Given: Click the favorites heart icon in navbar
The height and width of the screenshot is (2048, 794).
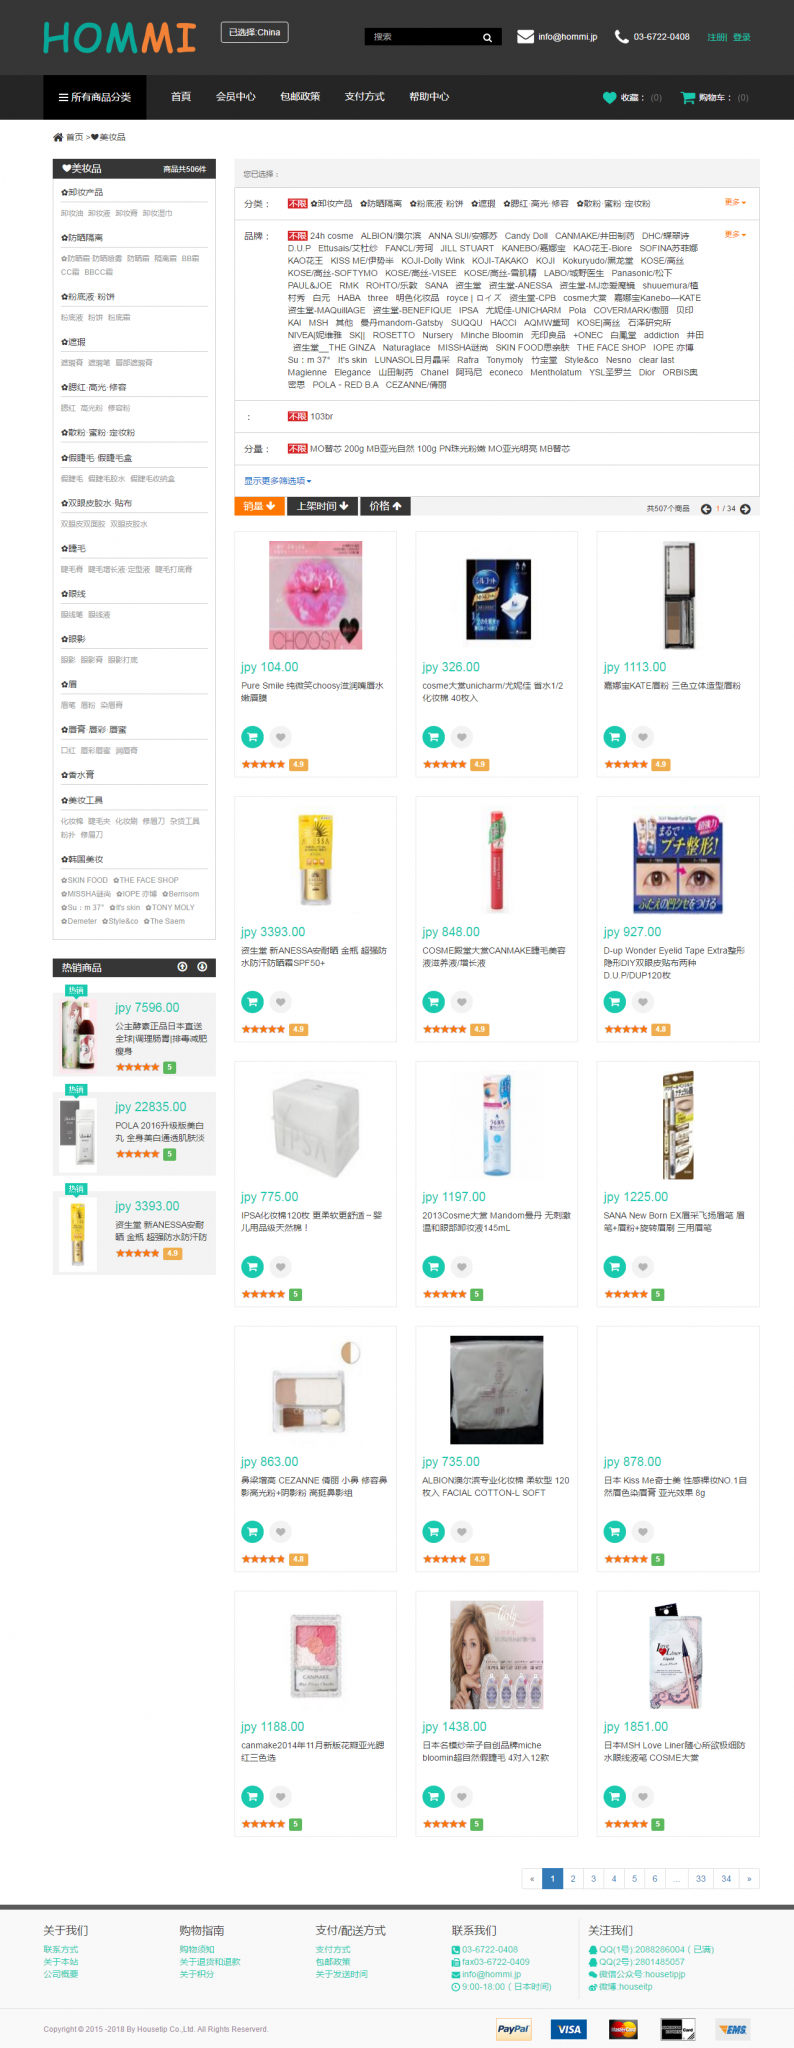Looking at the screenshot, I should coord(609,98).
